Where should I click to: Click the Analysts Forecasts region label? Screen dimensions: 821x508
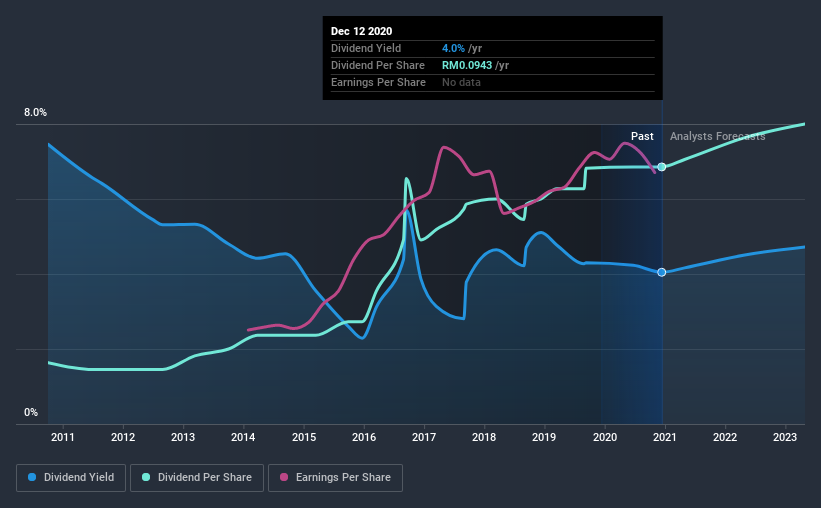click(717, 136)
